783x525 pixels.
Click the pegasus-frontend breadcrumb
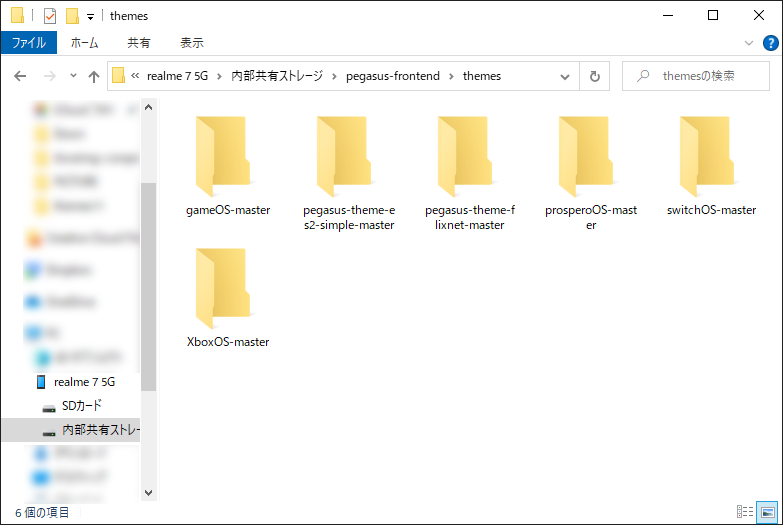point(392,76)
